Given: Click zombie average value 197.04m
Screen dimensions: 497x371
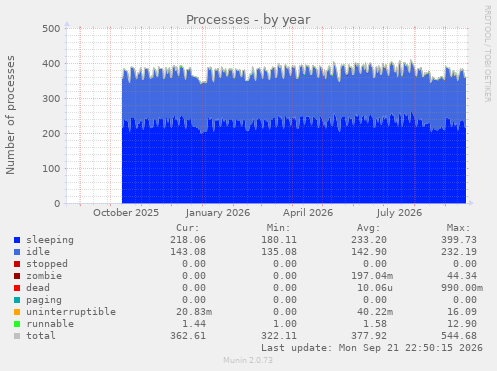Looking at the screenshot, I should [372, 276].
